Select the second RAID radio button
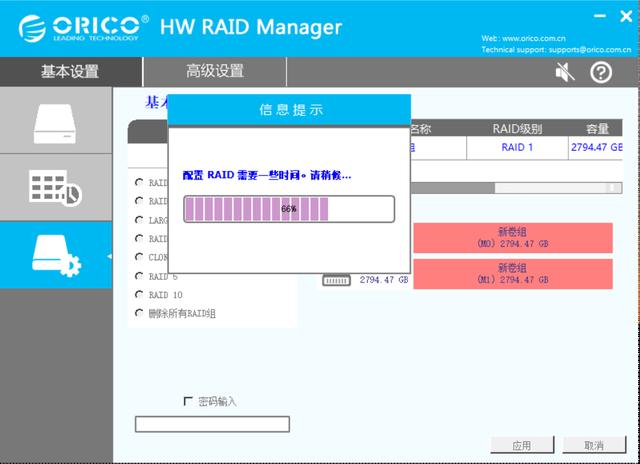The image size is (640, 464). (139, 201)
